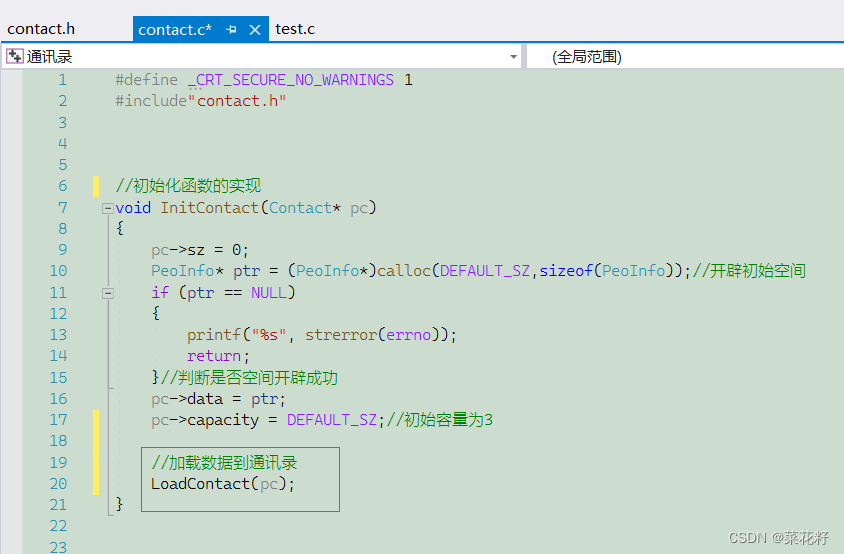Click line number 23 in the gutter
This screenshot has height=554, width=844.
point(59,547)
